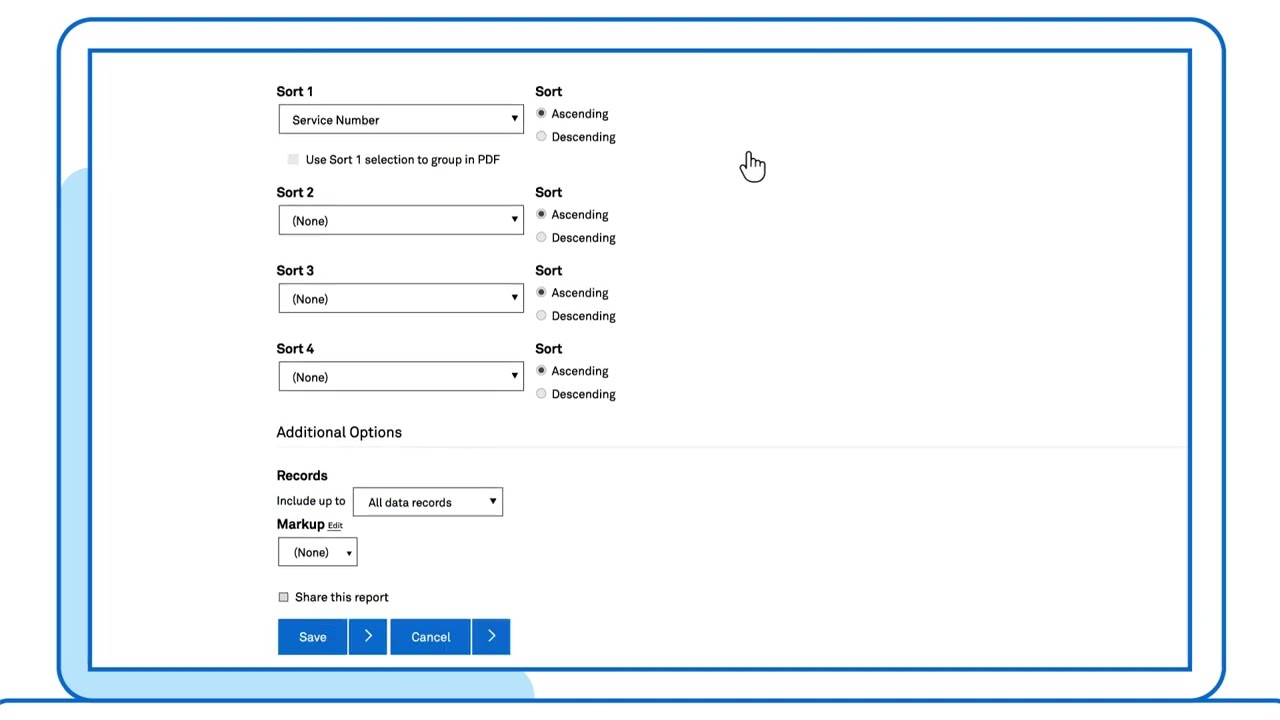Expand the Sort 4 dropdown
This screenshot has height=720, width=1280.
click(x=400, y=377)
